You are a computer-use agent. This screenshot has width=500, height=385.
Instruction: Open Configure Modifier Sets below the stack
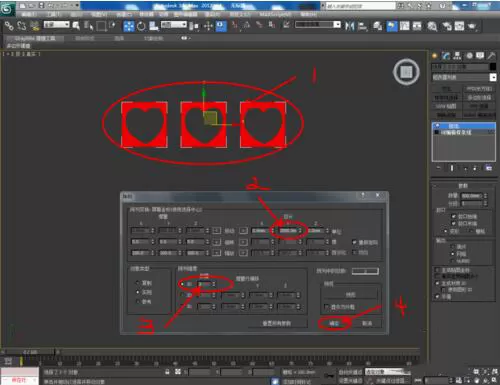[x=489, y=168]
